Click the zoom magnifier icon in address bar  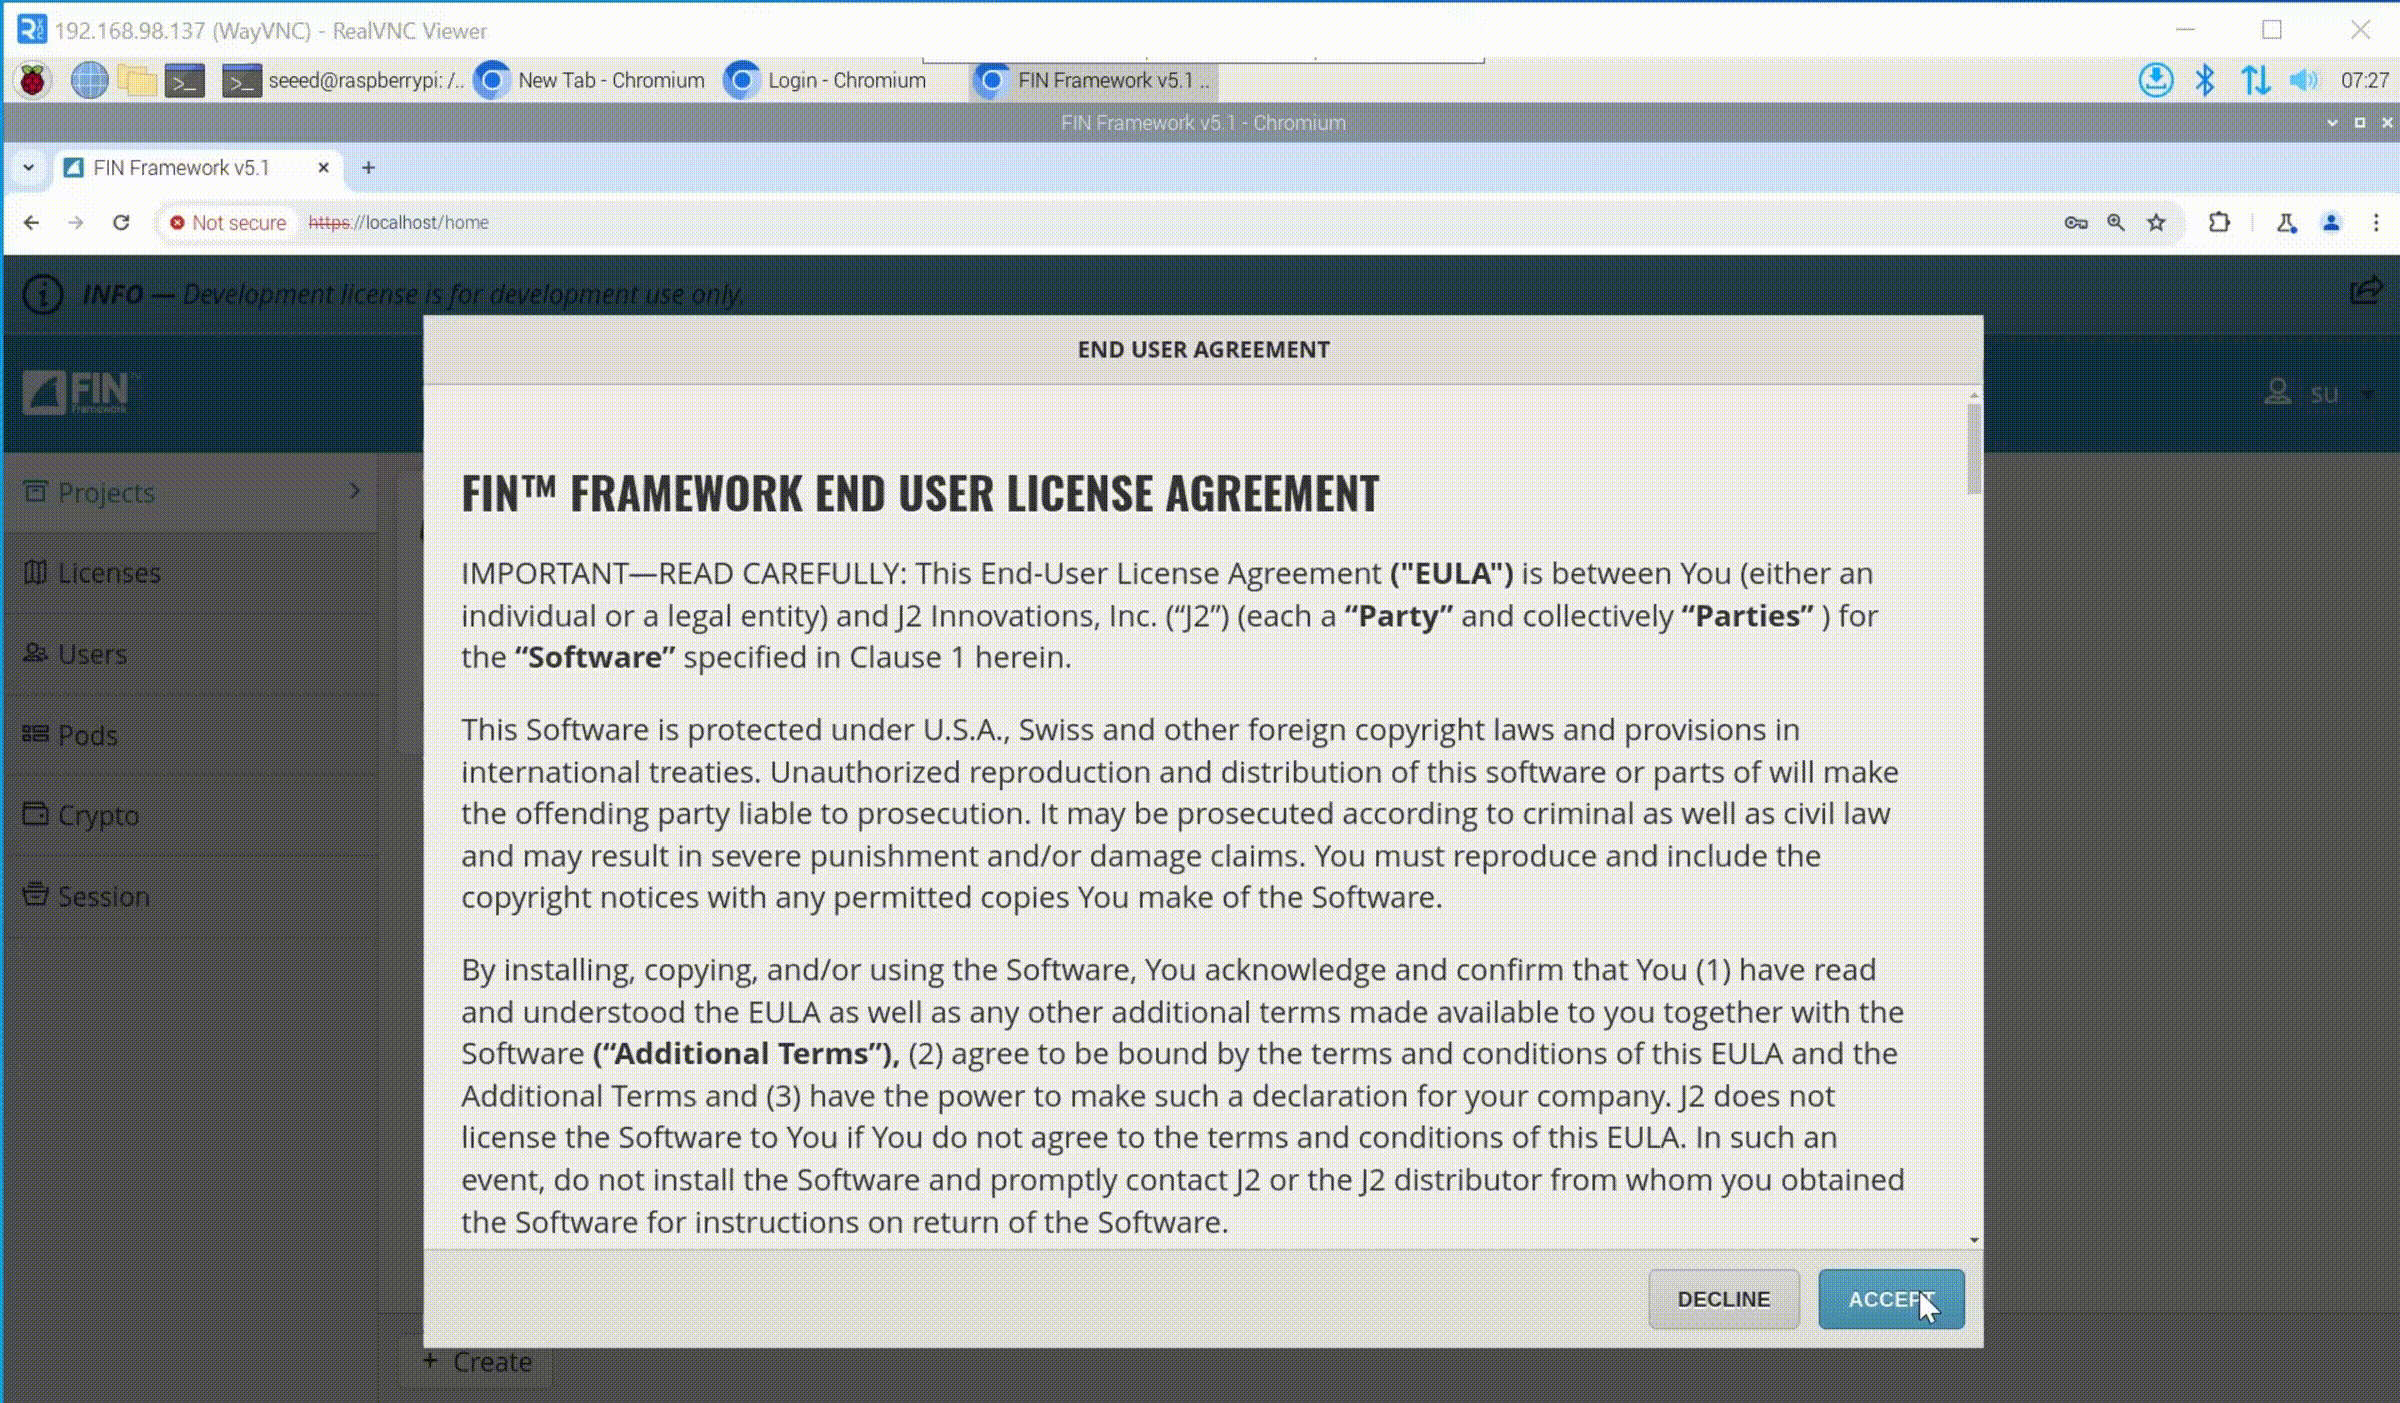[2116, 222]
